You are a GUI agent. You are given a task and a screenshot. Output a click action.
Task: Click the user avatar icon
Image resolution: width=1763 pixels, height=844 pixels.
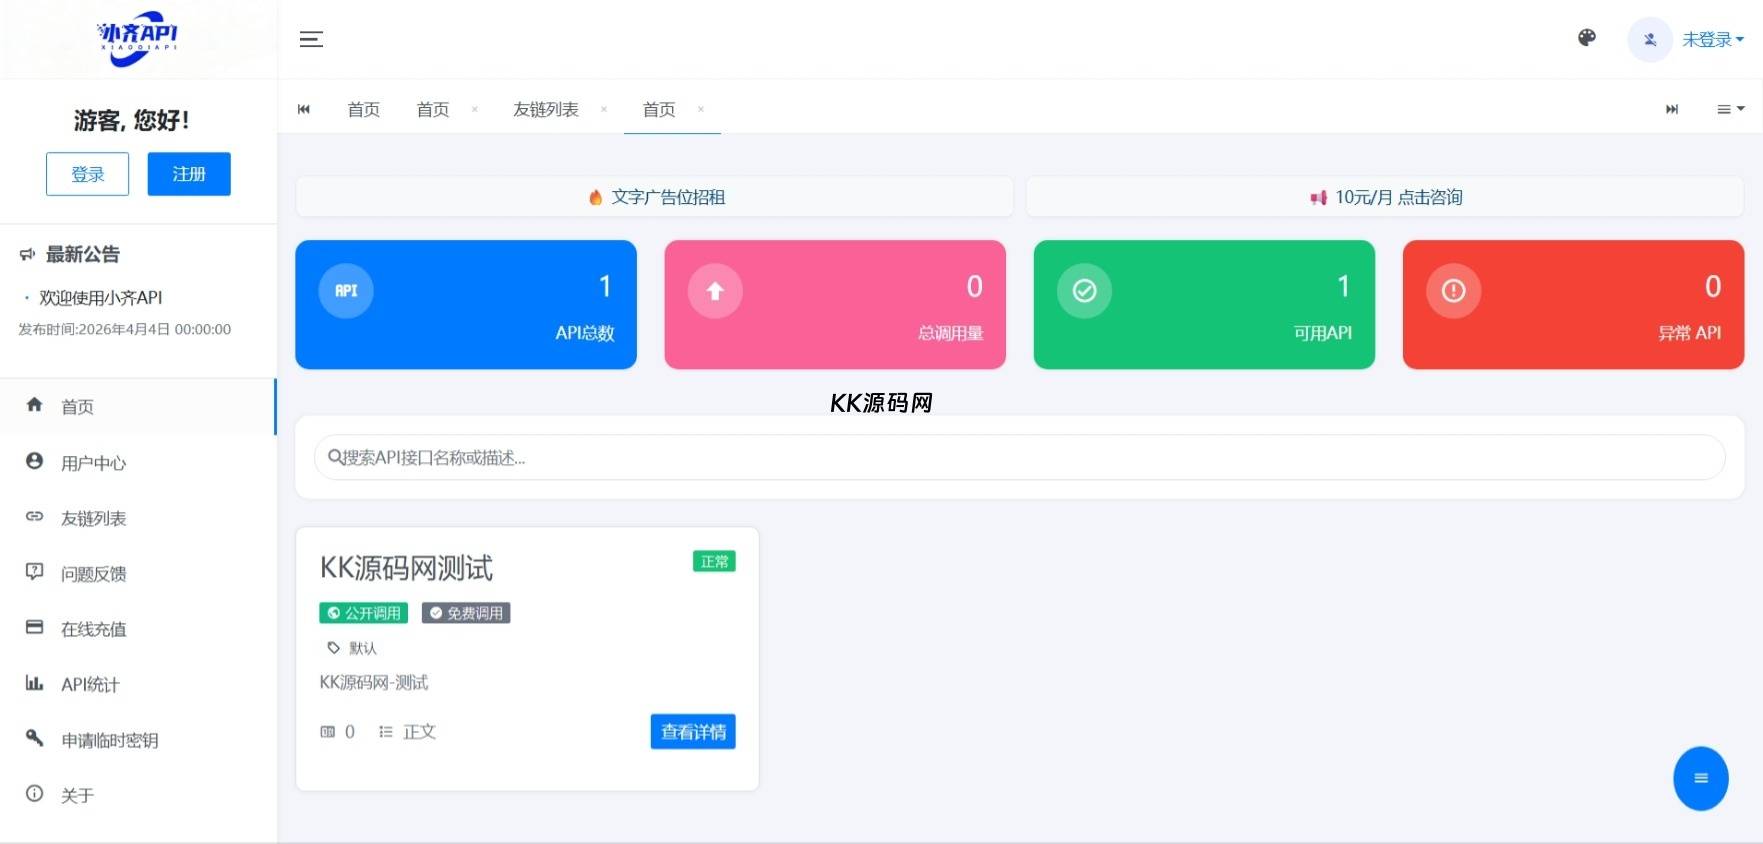[1650, 40]
